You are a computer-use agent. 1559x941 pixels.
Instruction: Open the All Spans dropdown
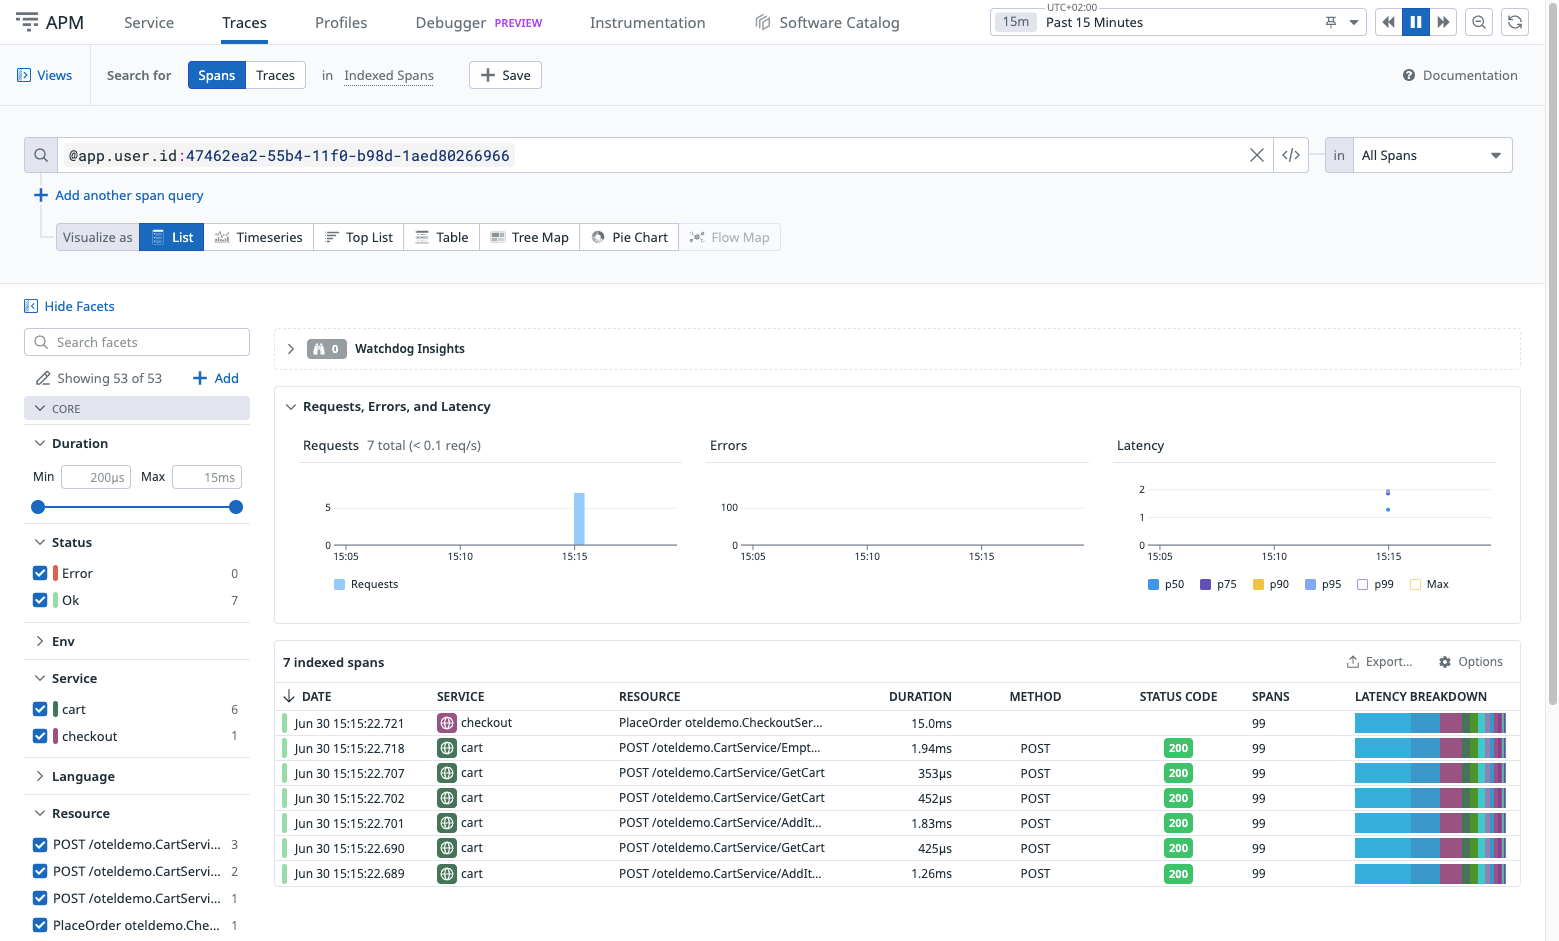point(1432,155)
